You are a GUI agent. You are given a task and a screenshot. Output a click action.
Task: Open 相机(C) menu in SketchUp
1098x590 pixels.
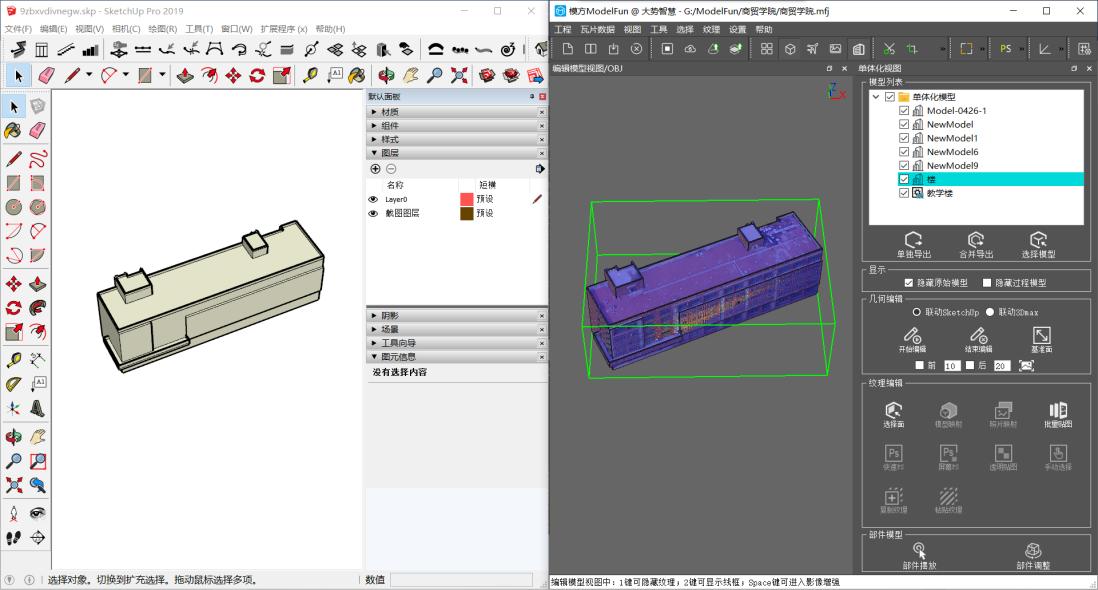coord(126,29)
